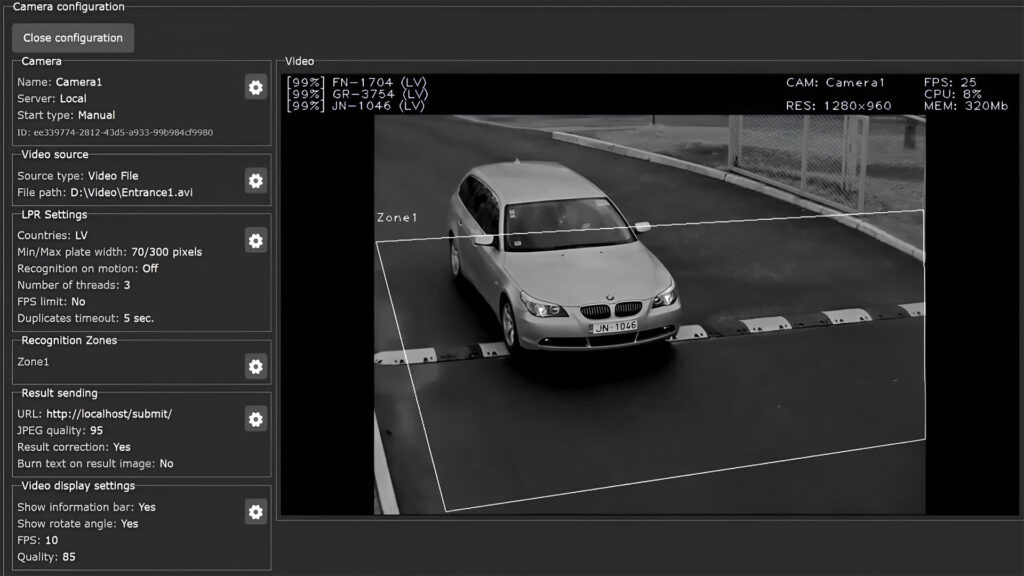Select the file path D:\Video\Entrance1.avi
The image size is (1024, 576).
point(131,193)
